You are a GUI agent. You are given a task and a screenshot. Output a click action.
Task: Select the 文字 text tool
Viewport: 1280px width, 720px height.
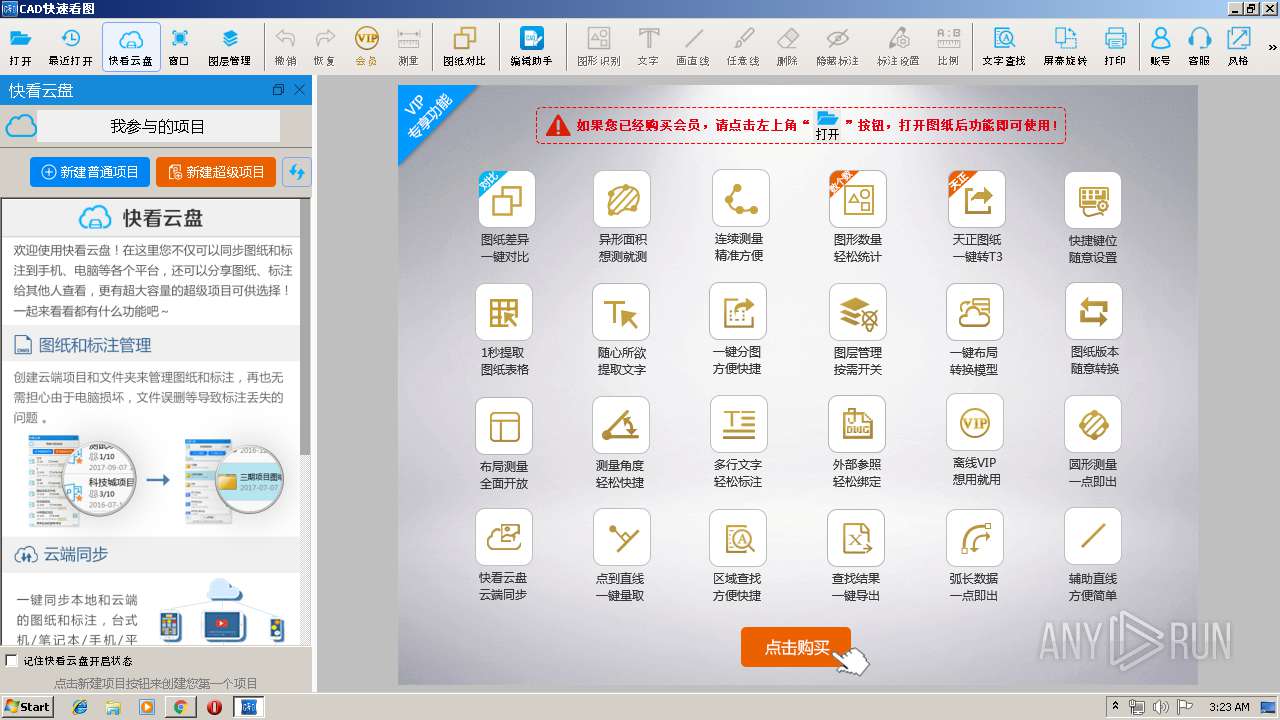(648, 47)
